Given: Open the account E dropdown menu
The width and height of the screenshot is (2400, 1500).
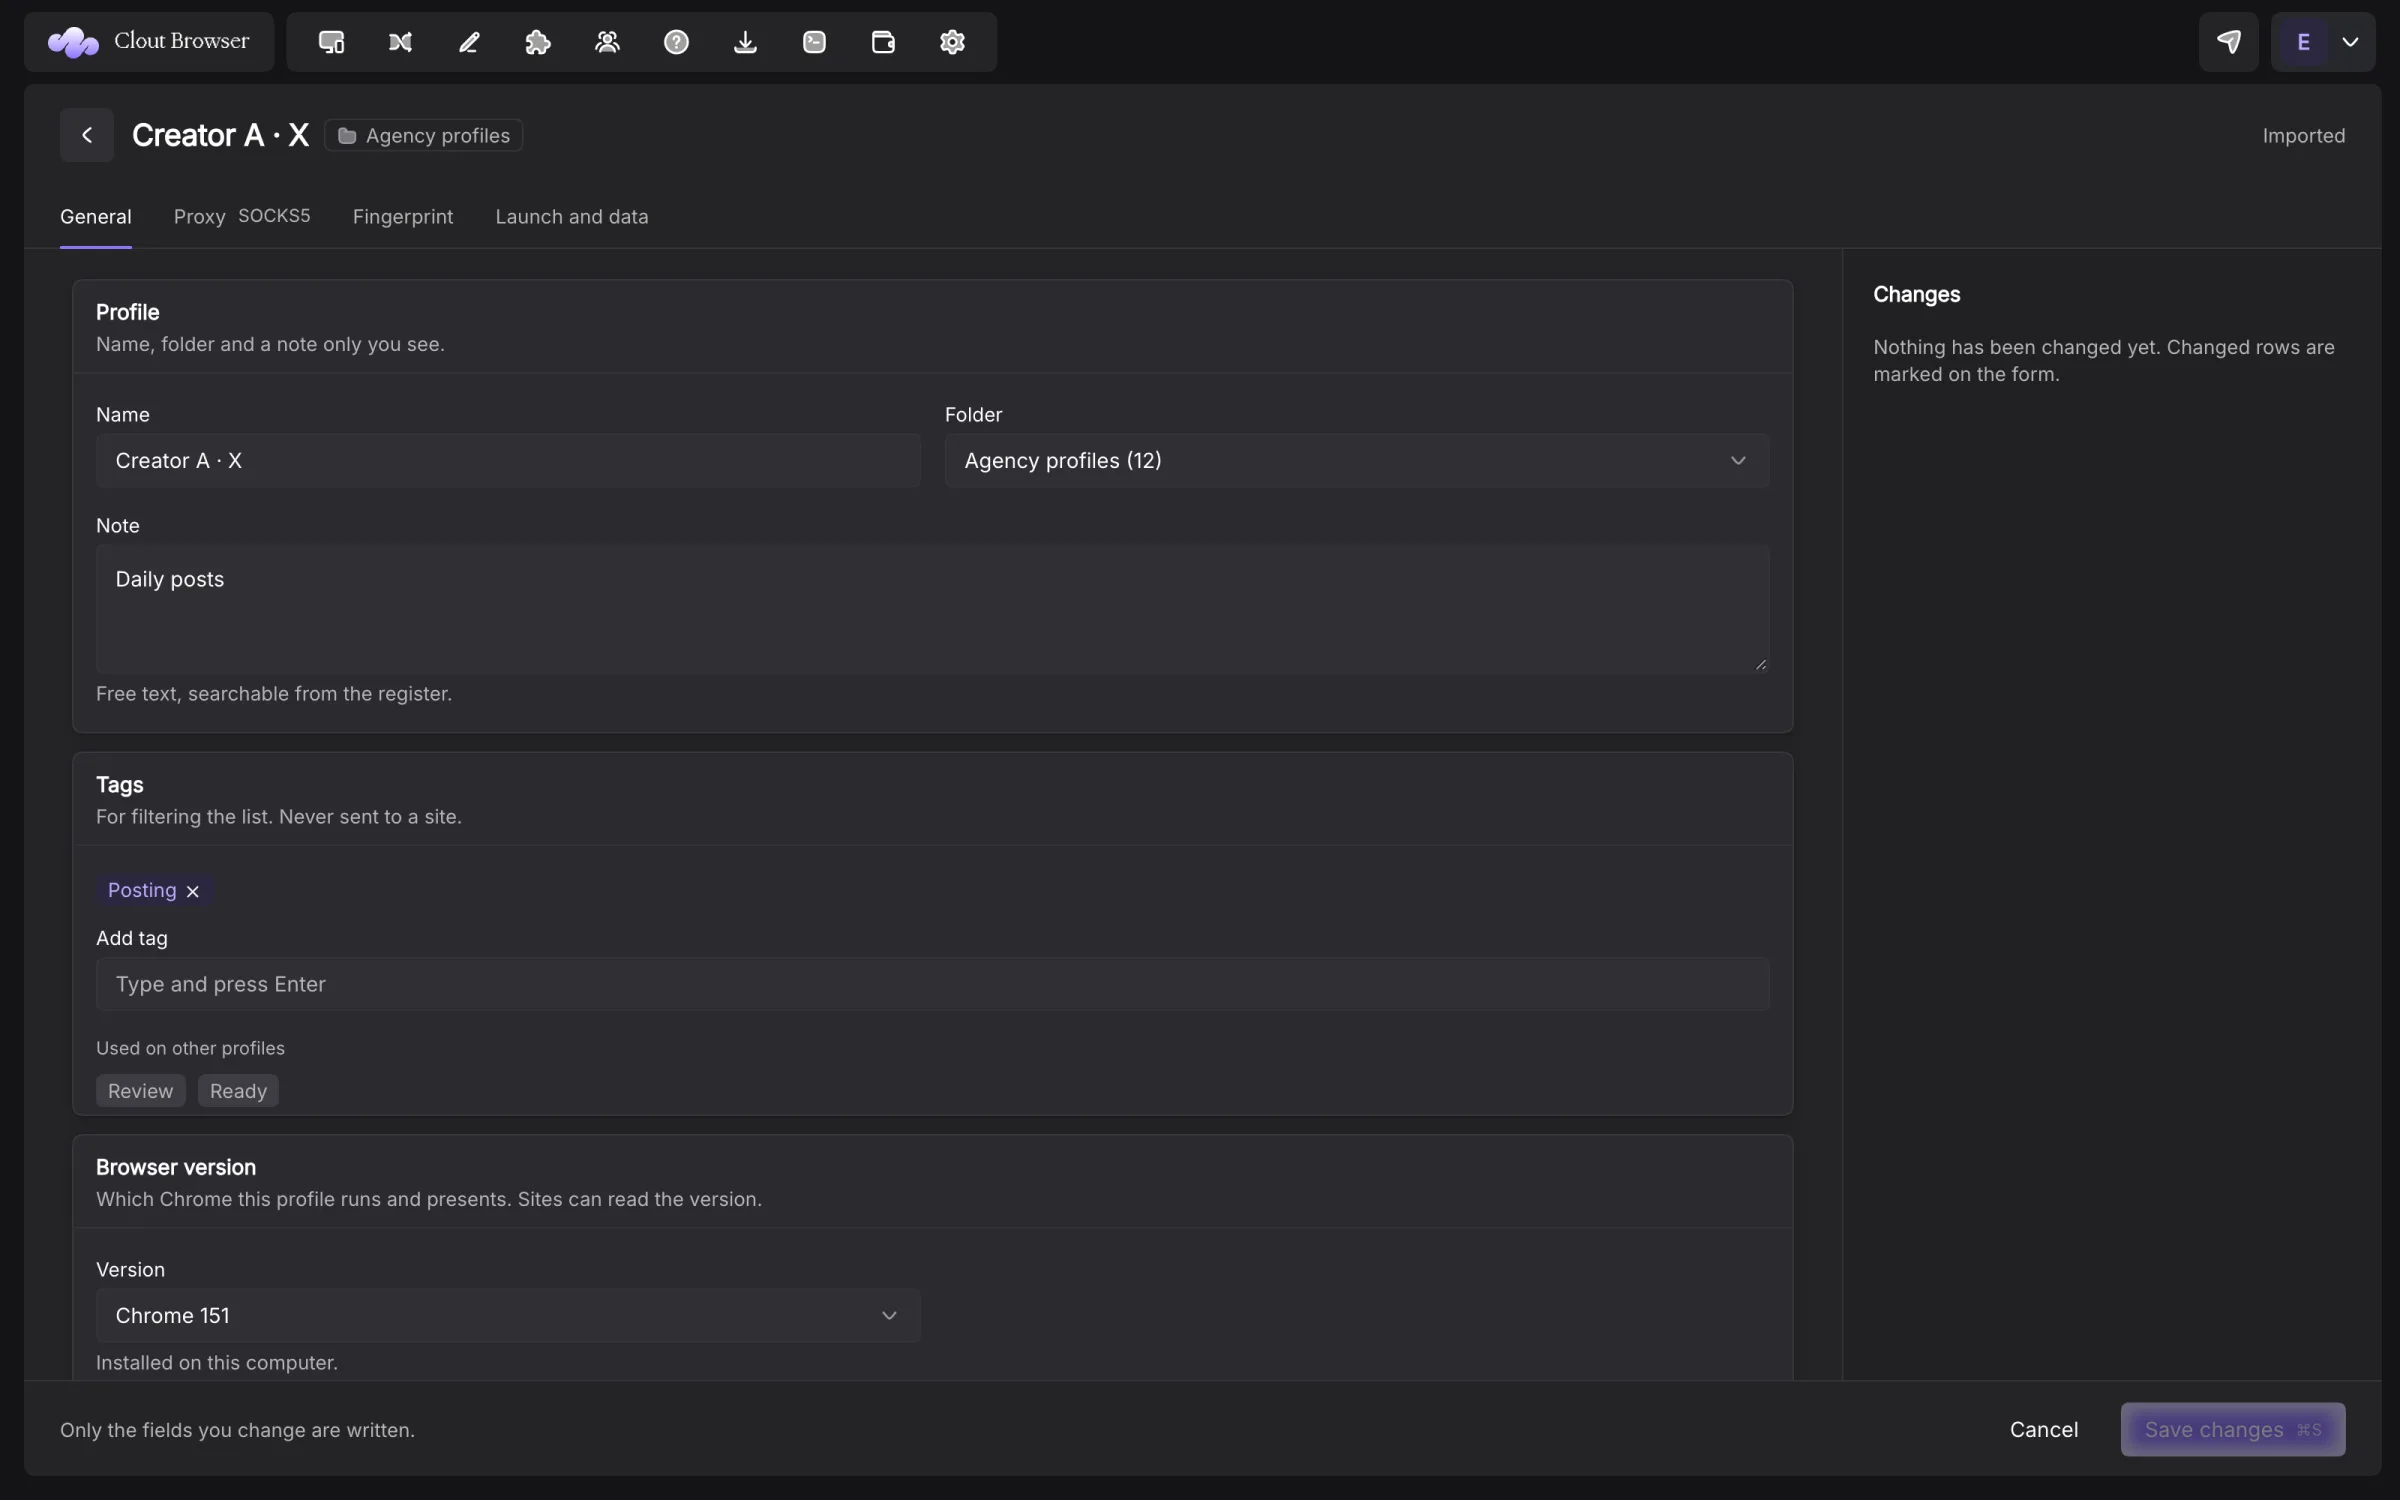Looking at the screenshot, I should (2322, 42).
